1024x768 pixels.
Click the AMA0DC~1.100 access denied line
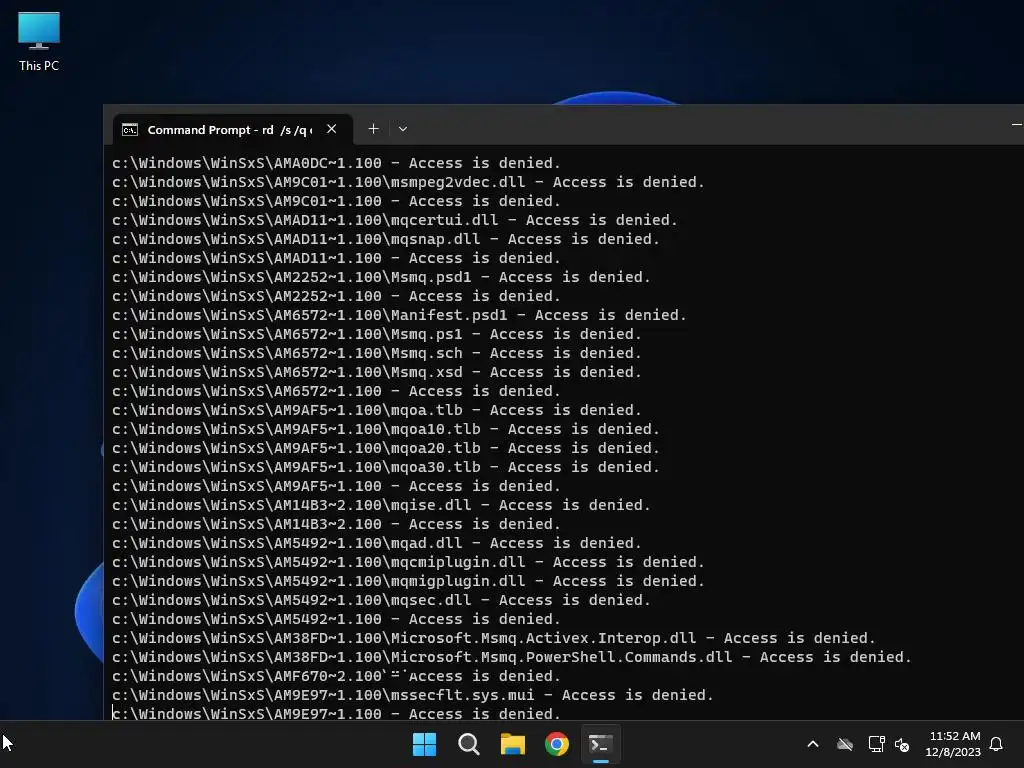336,163
